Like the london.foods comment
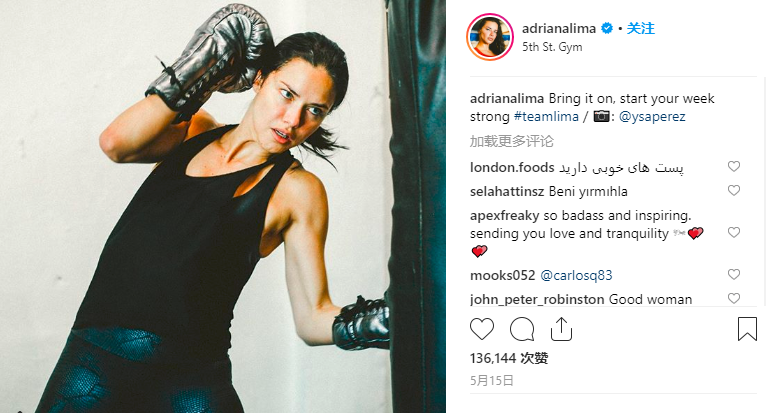 [734, 166]
